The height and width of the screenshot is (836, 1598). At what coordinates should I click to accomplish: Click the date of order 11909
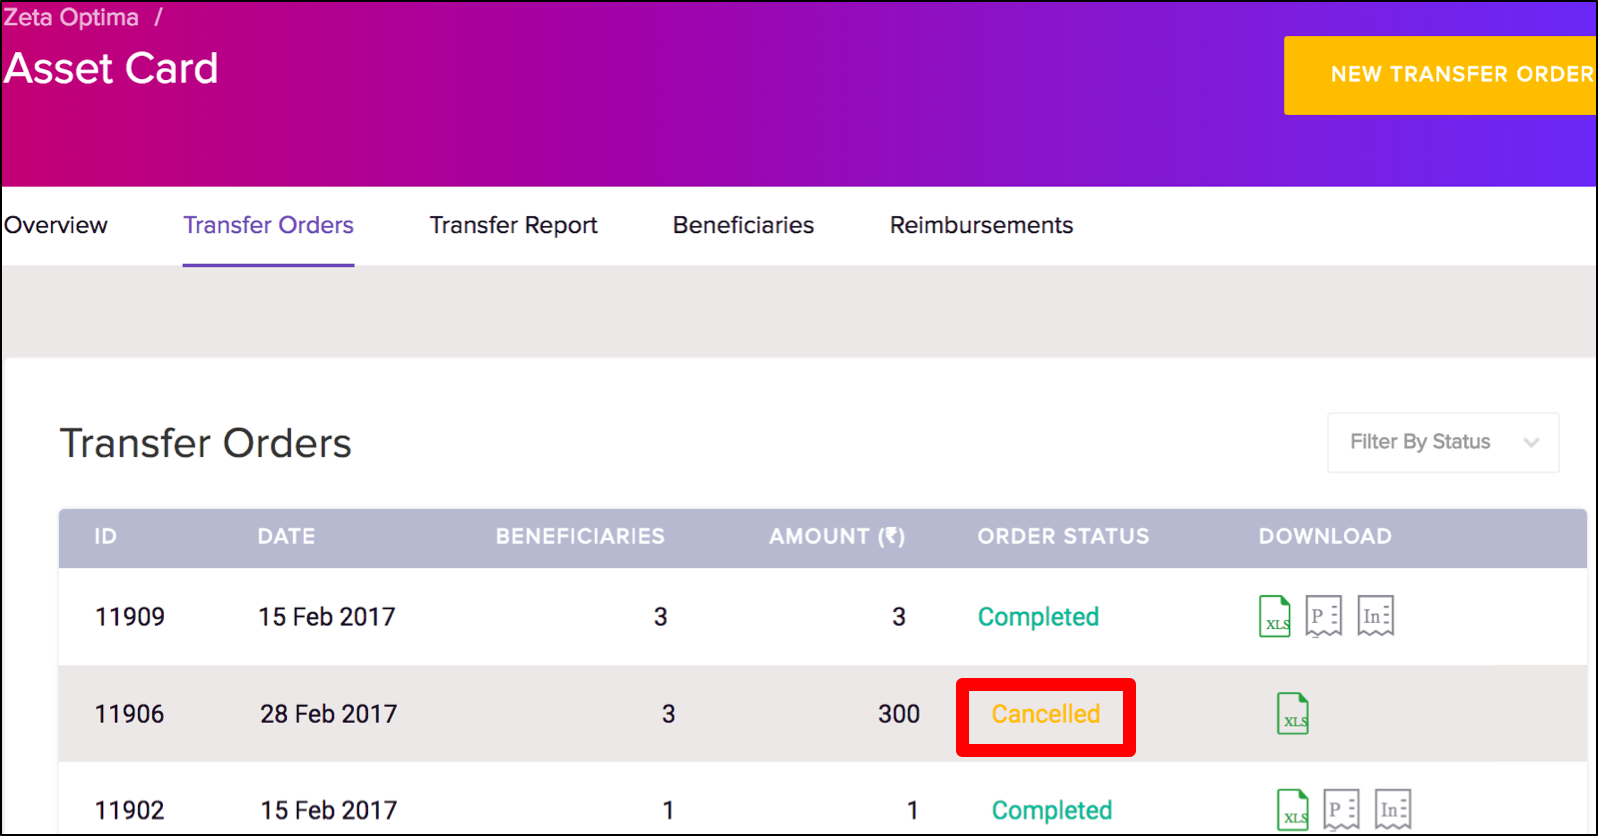[x=327, y=617]
